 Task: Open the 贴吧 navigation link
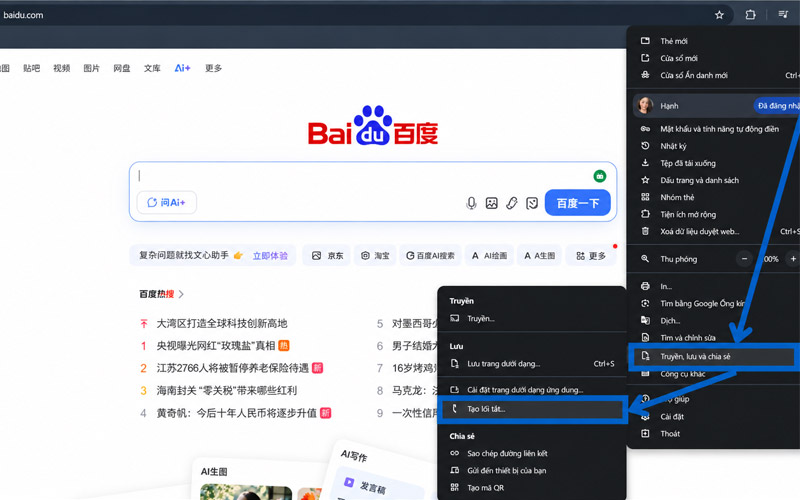[32, 68]
